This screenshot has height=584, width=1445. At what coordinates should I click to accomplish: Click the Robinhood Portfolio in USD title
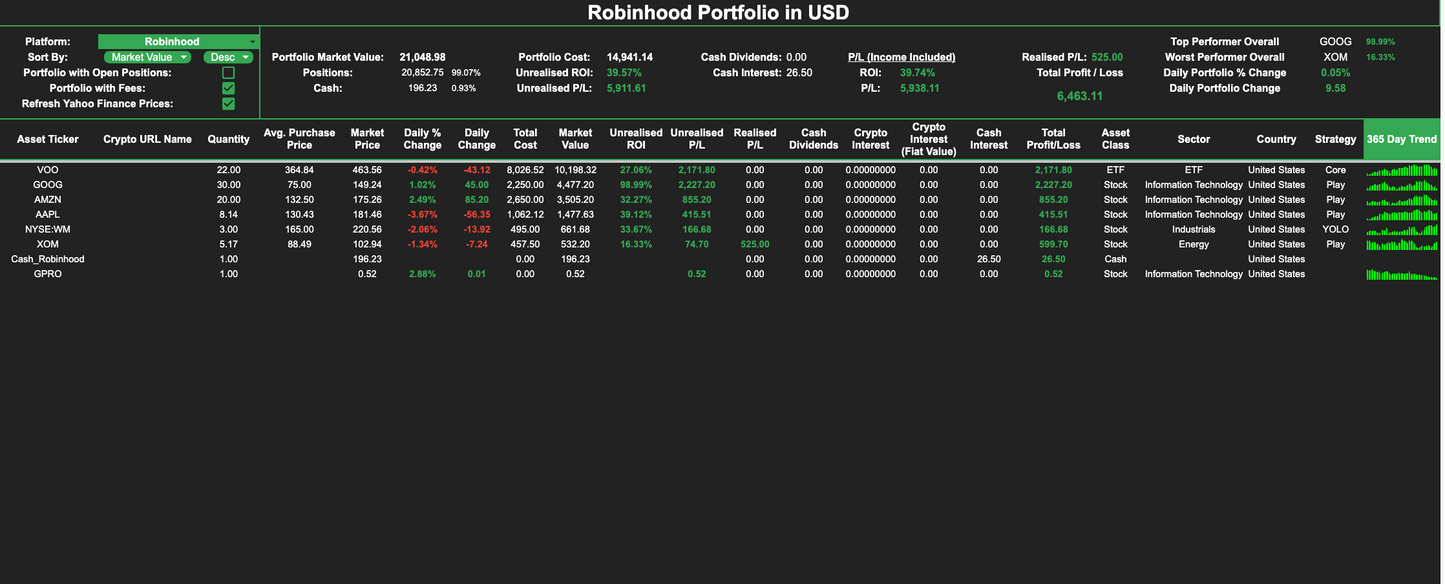point(718,13)
